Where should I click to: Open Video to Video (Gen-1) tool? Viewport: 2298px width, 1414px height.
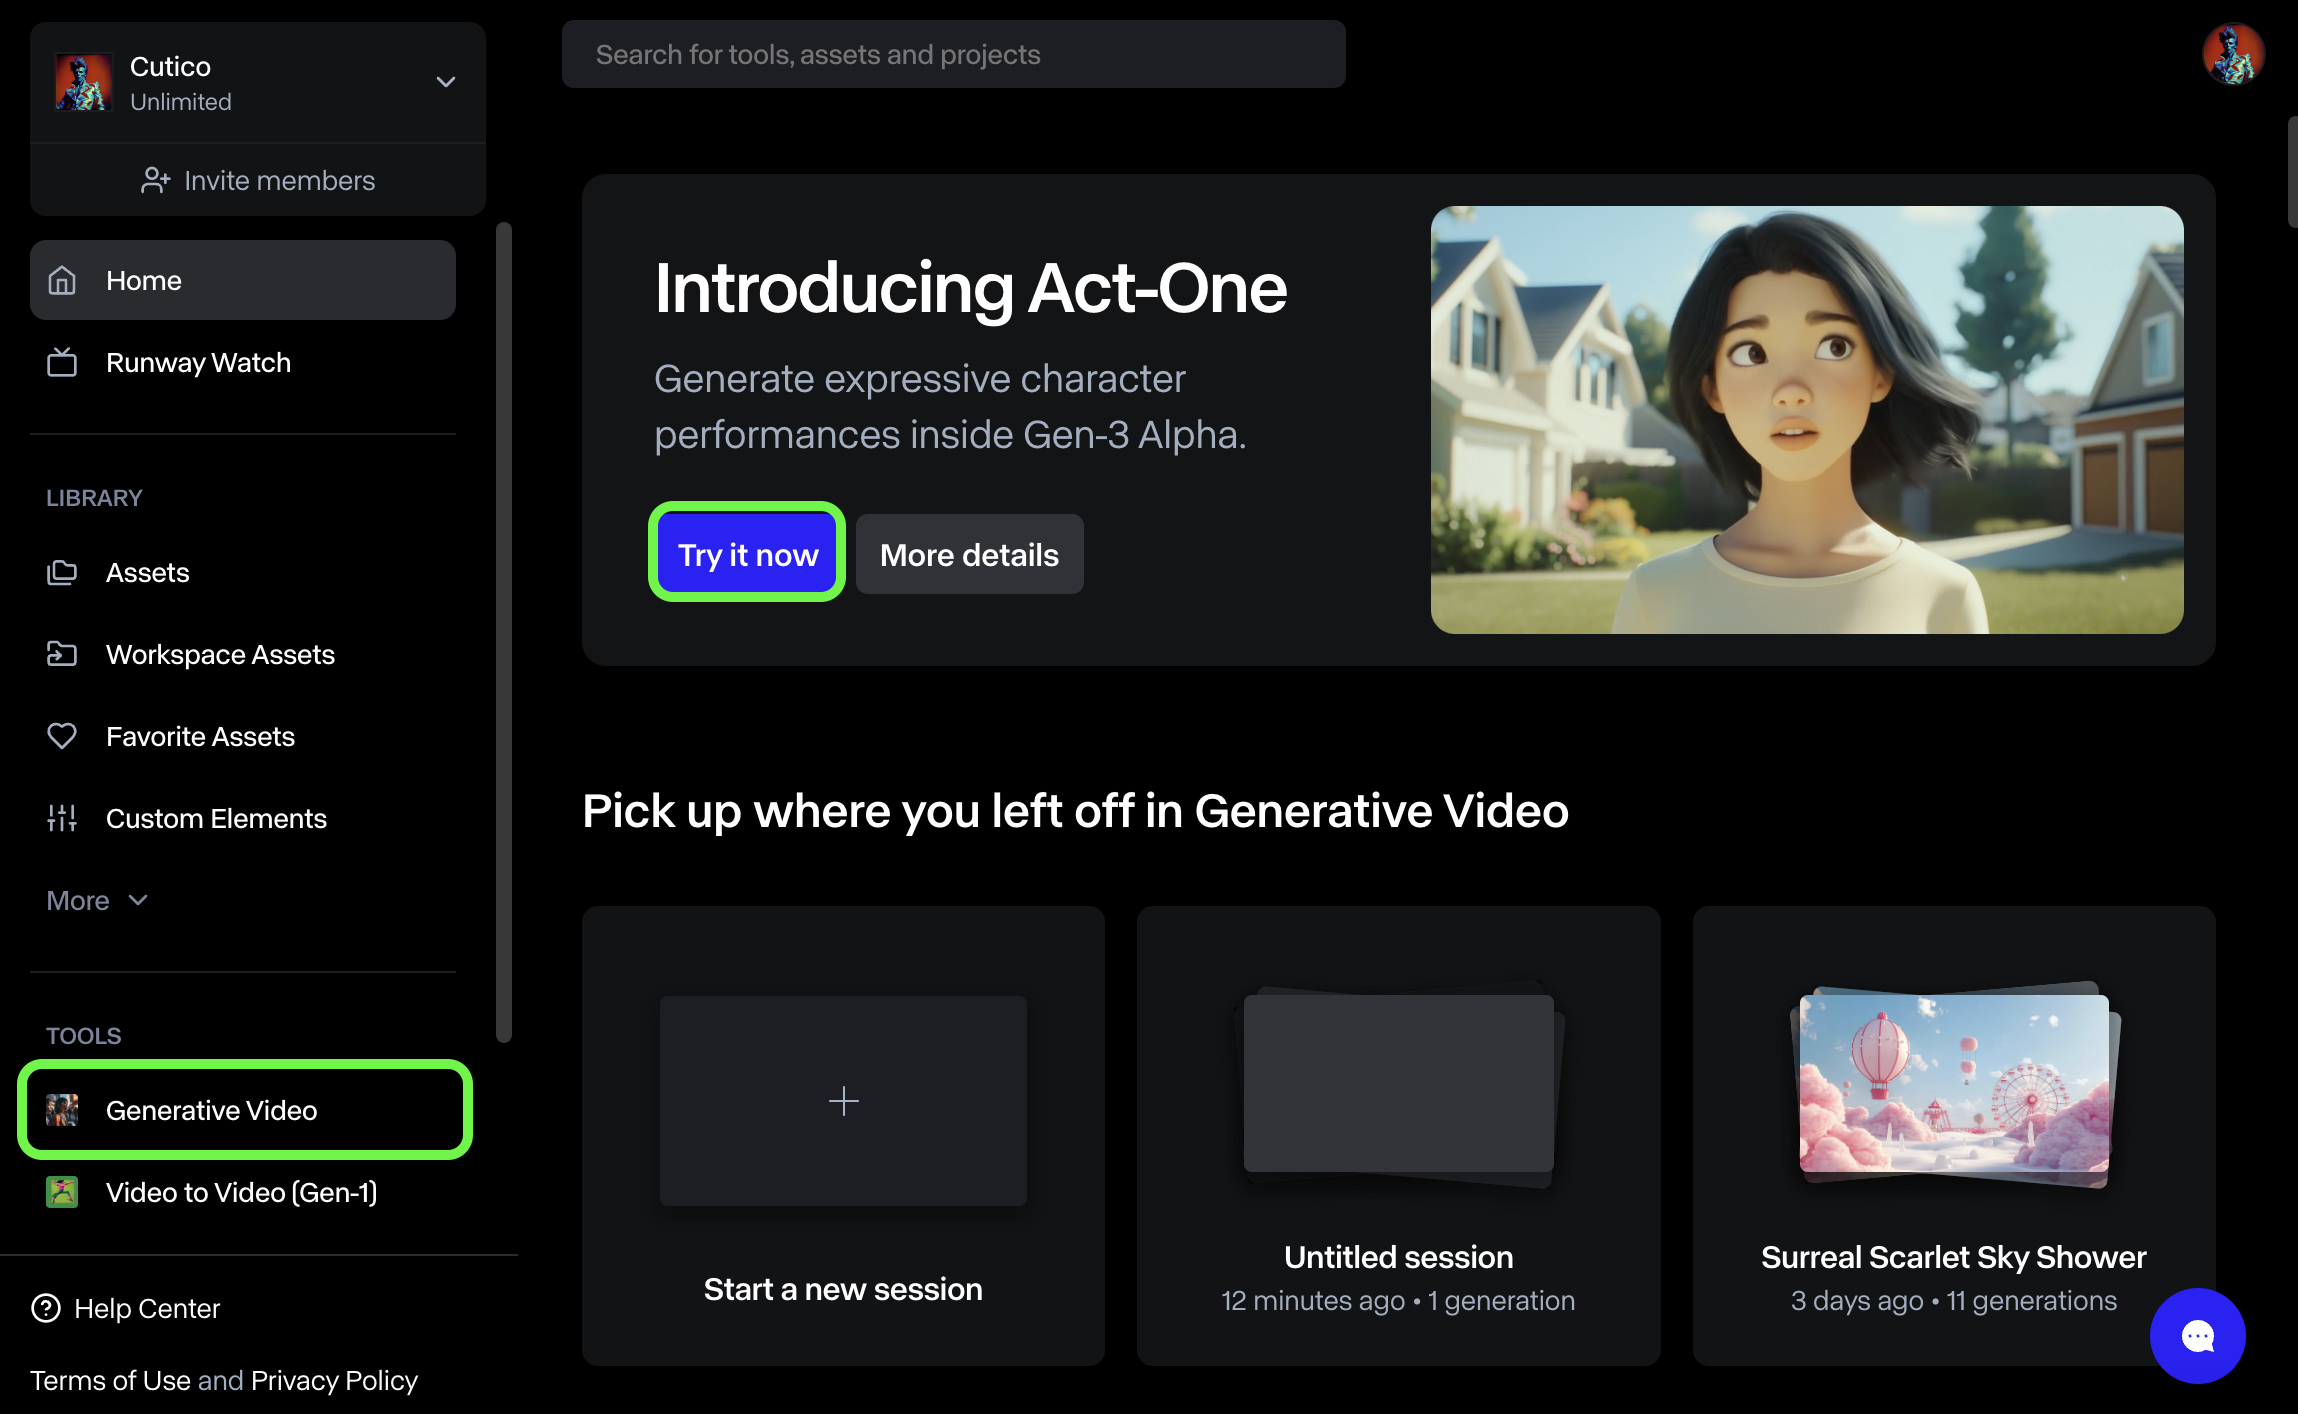tap(243, 1192)
